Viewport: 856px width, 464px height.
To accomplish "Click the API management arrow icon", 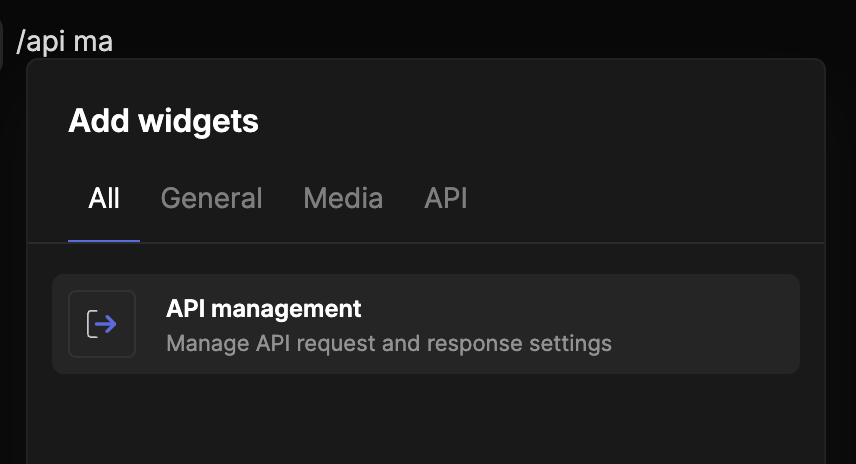I will click(x=102, y=324).
